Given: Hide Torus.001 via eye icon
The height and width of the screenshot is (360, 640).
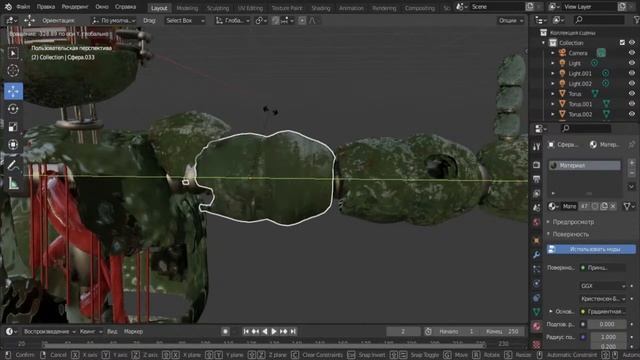Looking at the screenshot, I should point(632,104).
